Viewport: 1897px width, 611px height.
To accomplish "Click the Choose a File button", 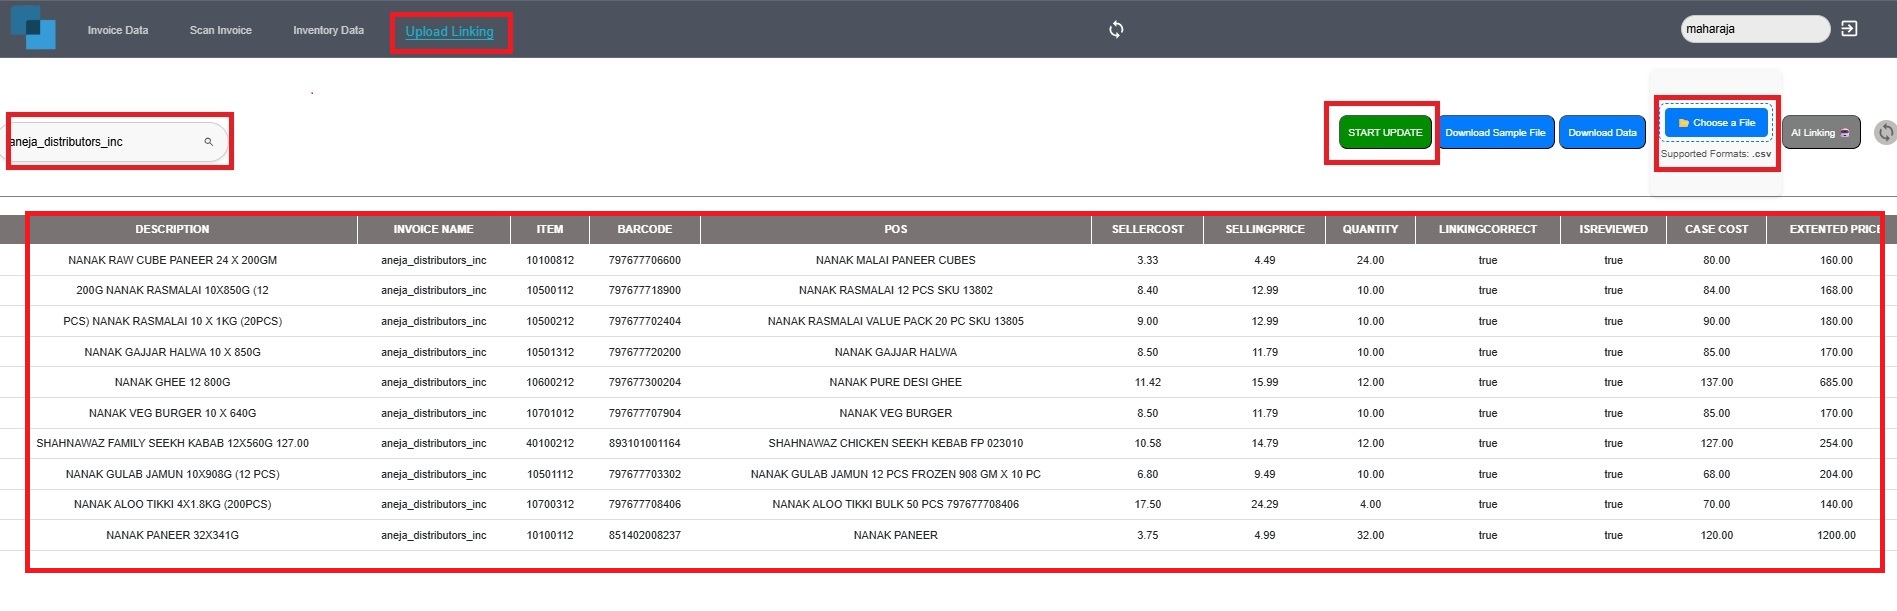I will (1717, 123).
